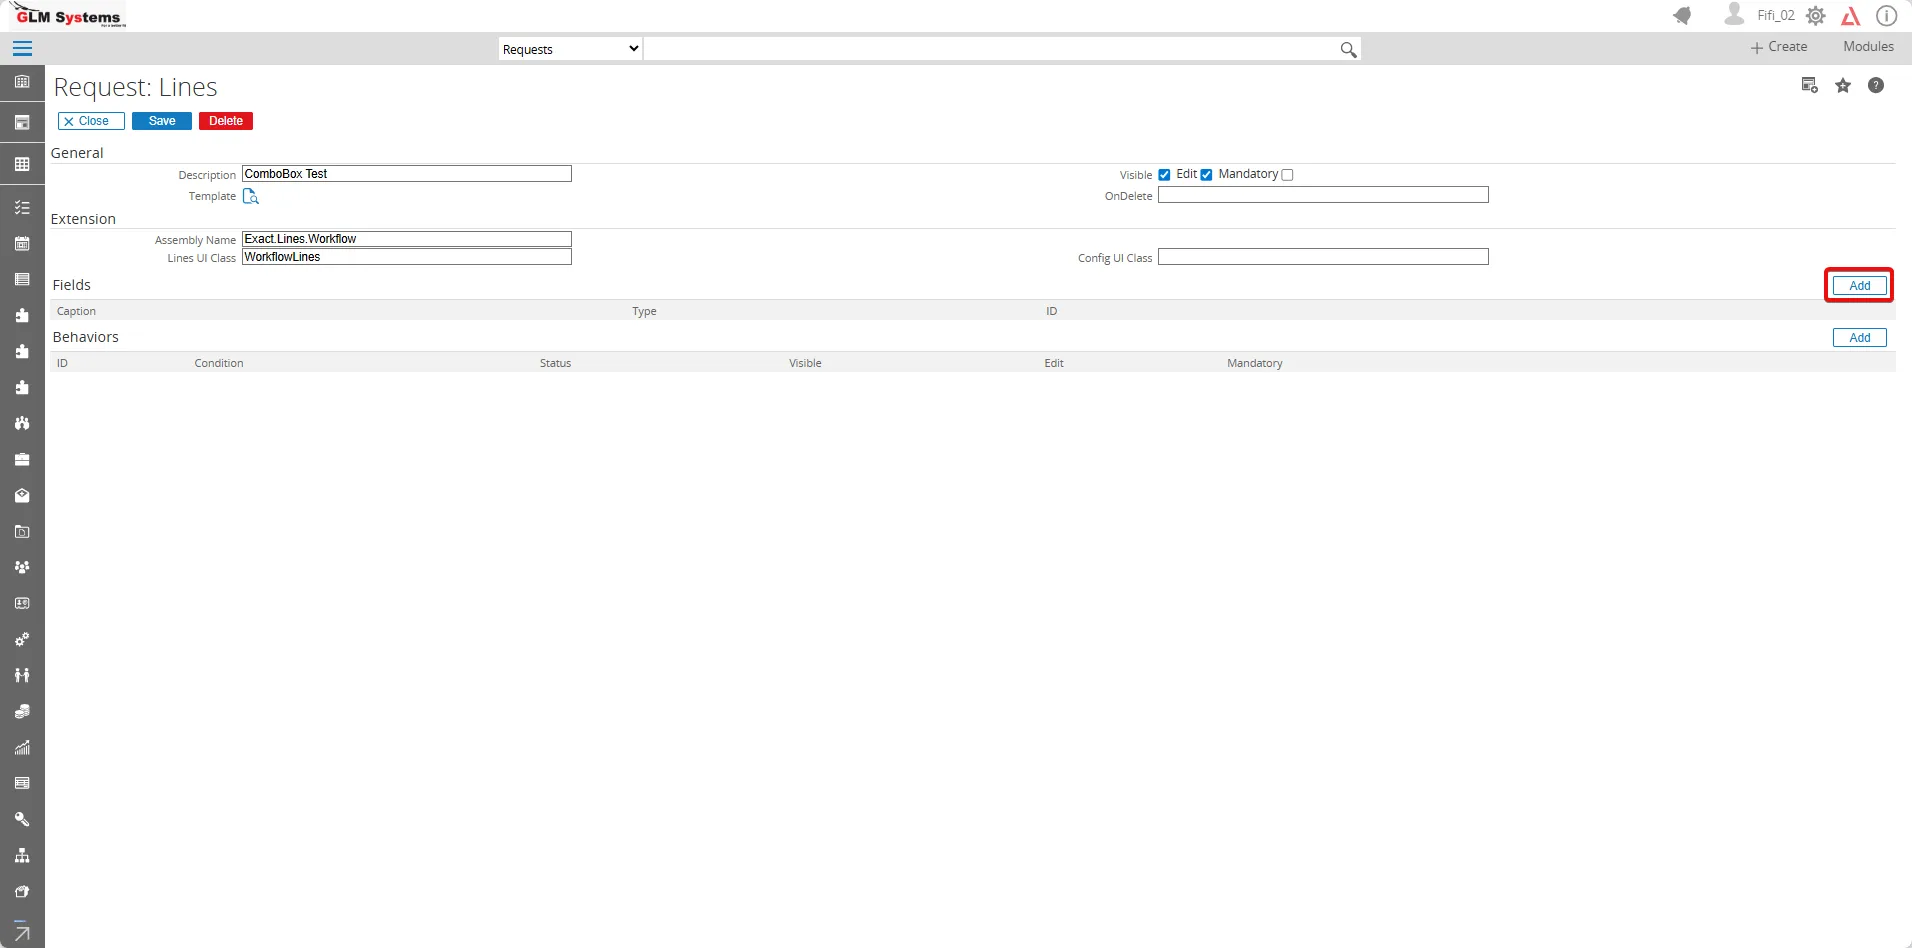The height and width of the screenshot is (948, 1912).
Task: Uncheck the Visible checkbox
Action: pyautogui.click(x=1164, y=175)
